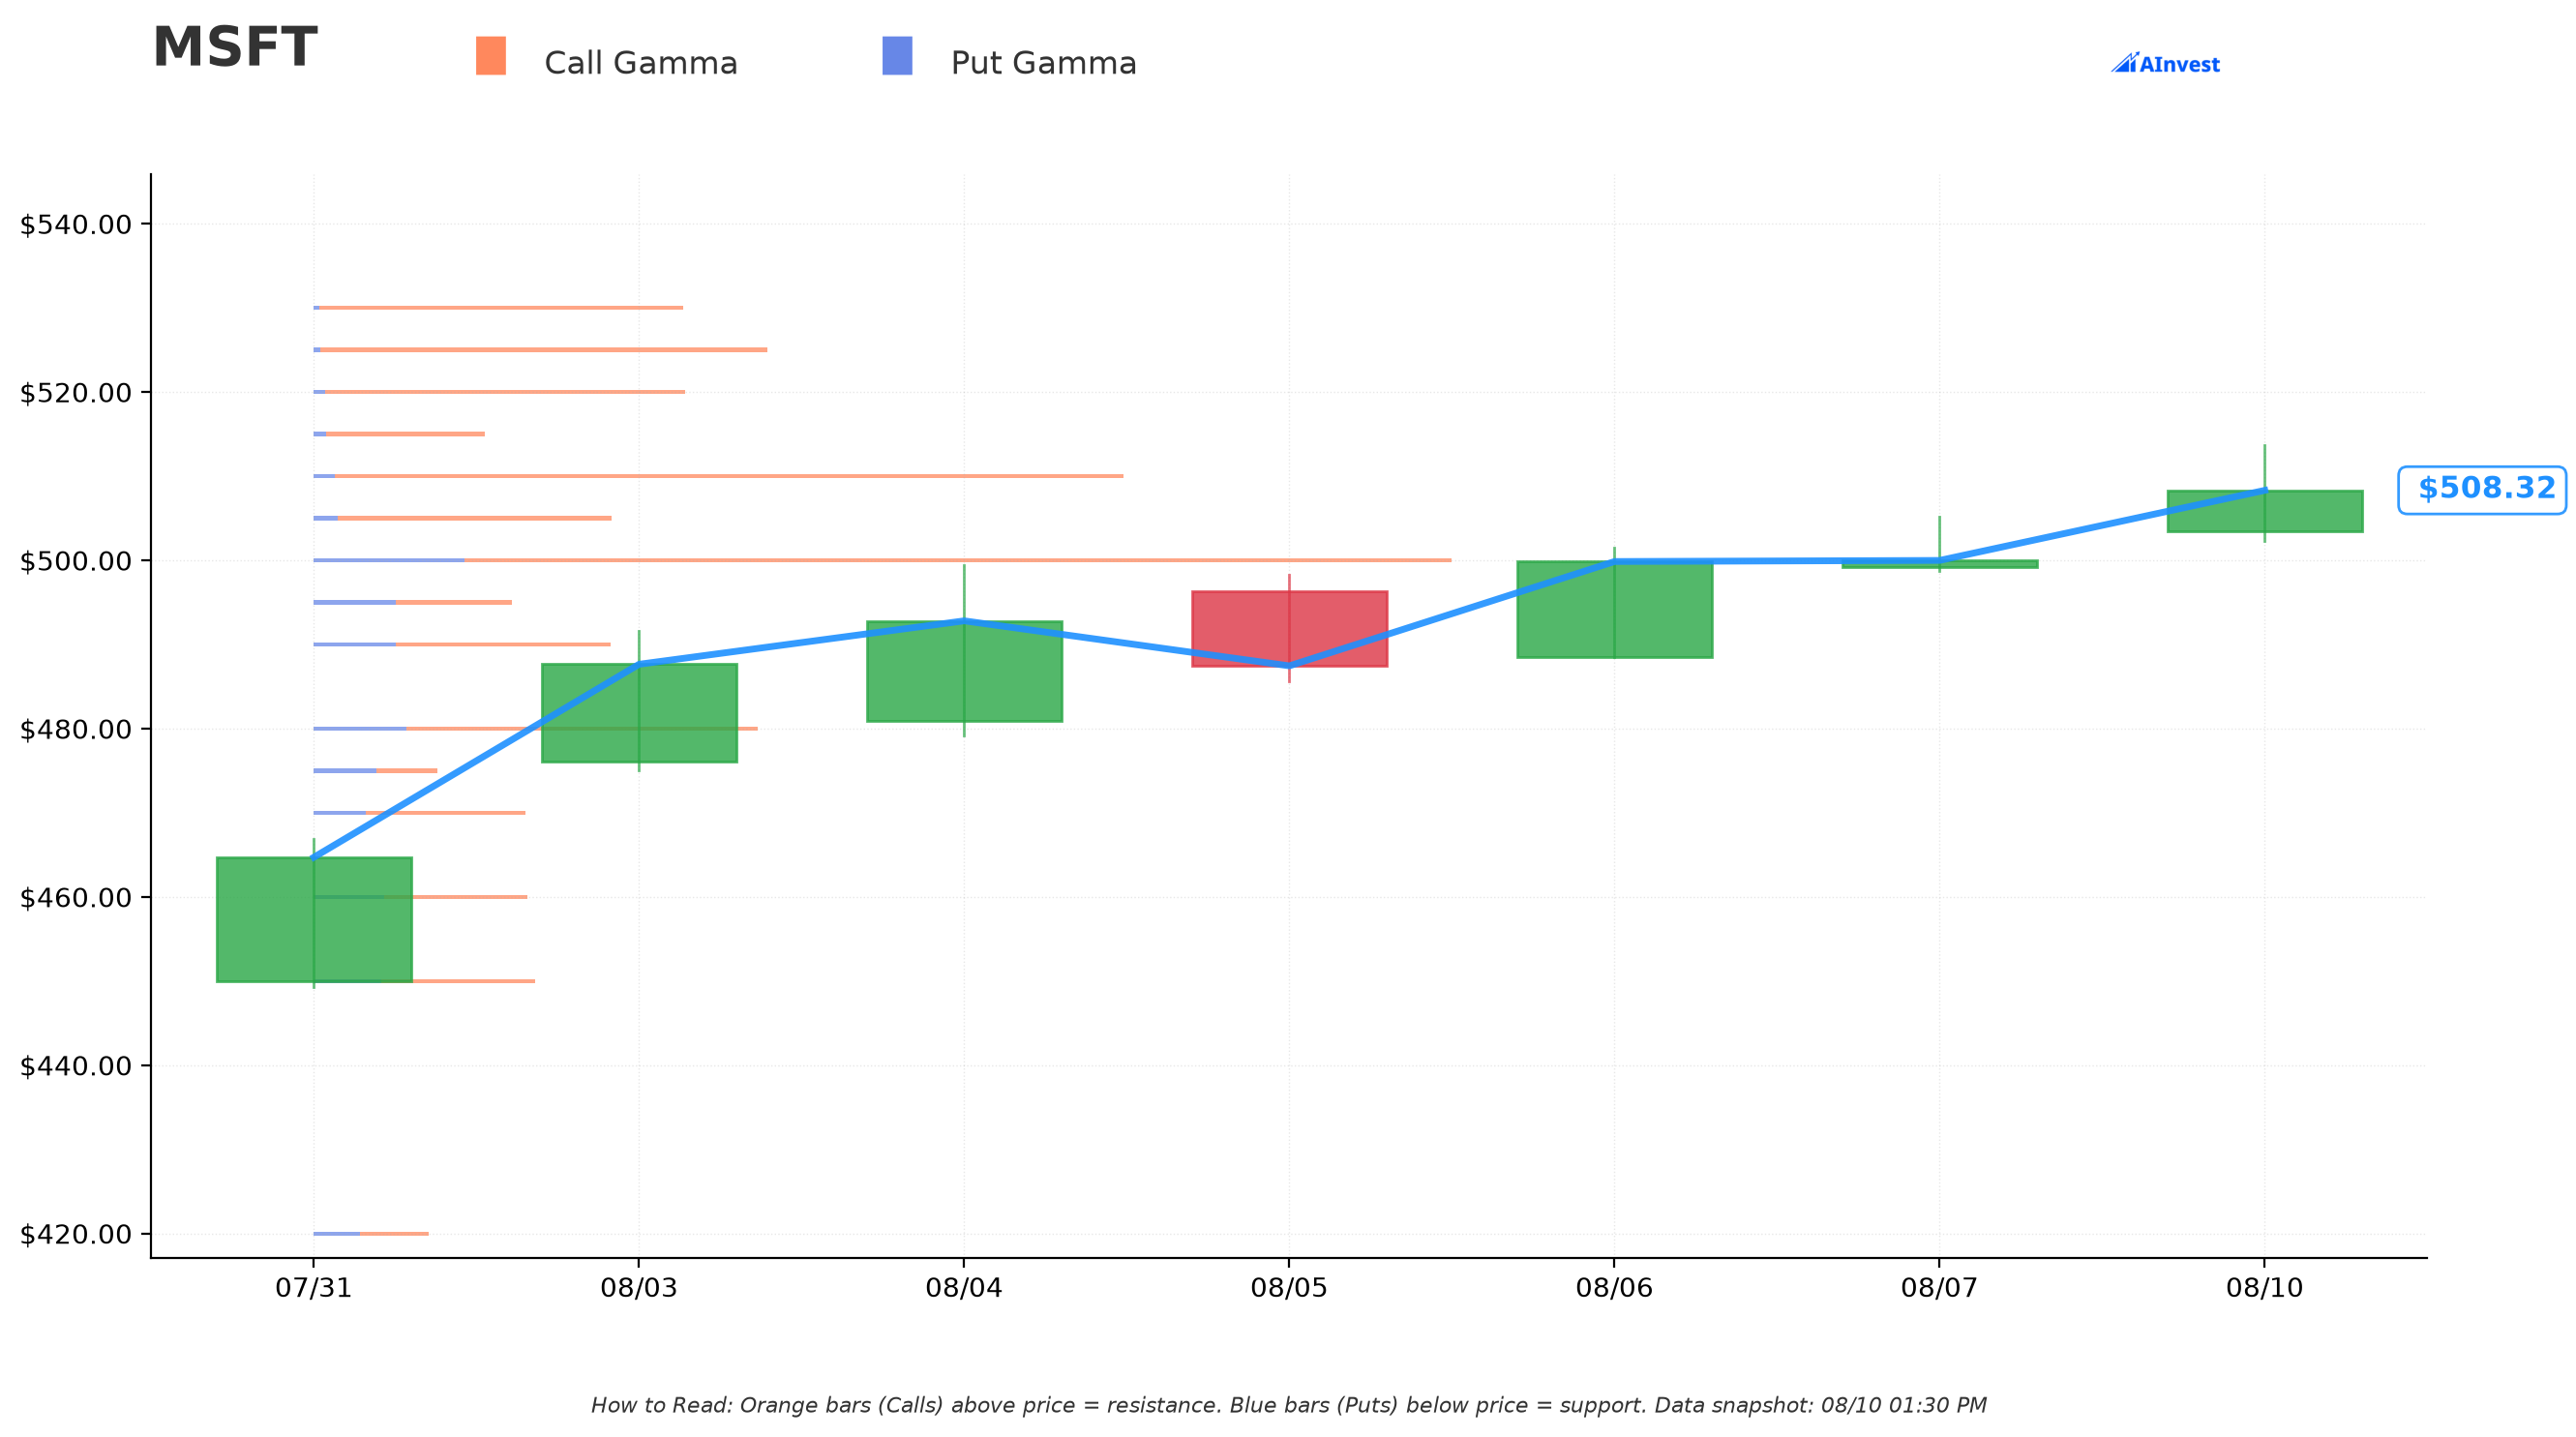Screen dimensions: 2576x1437
Task: Click the gamma bar at $420 strike
Action: pyautogui.click(x=371, y=1234)
